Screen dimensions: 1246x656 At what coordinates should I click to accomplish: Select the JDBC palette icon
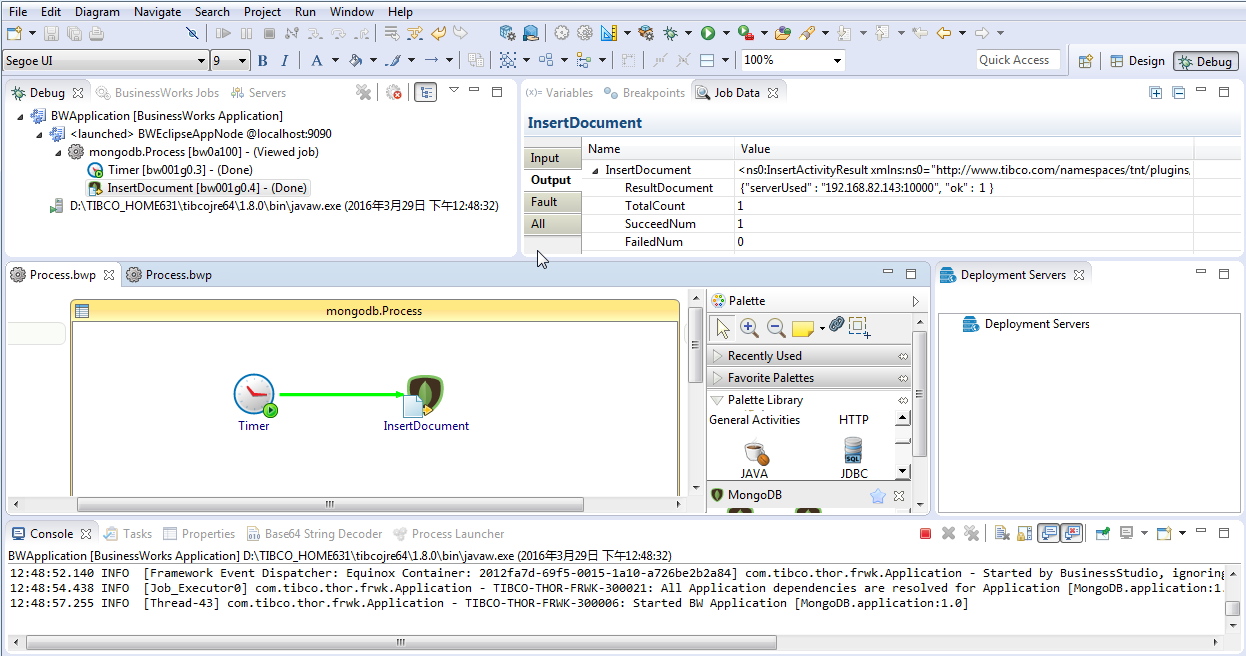[x=853, y=451]
